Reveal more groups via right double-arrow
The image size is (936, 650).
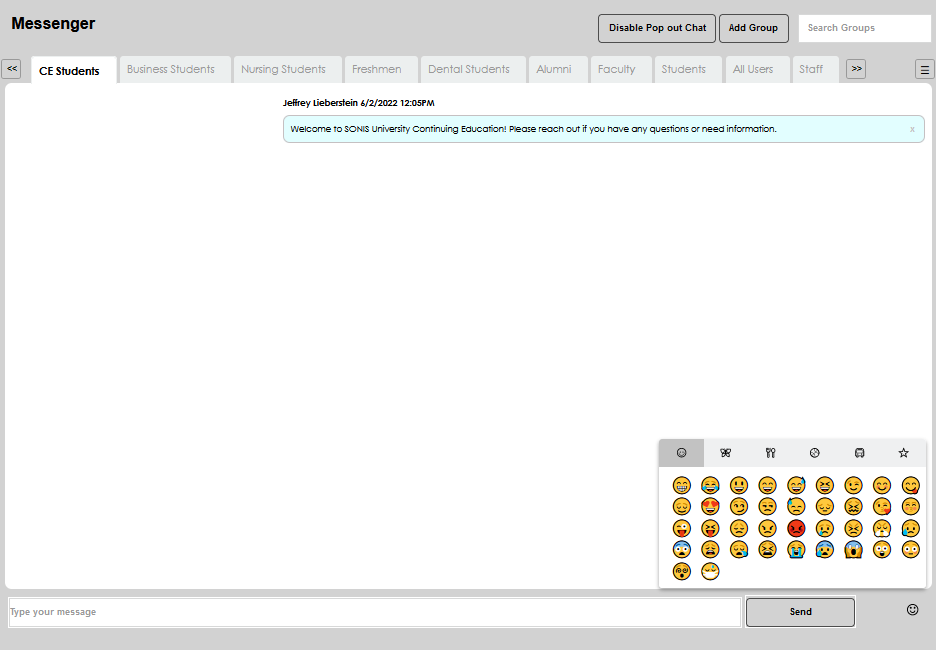point(855,69)
